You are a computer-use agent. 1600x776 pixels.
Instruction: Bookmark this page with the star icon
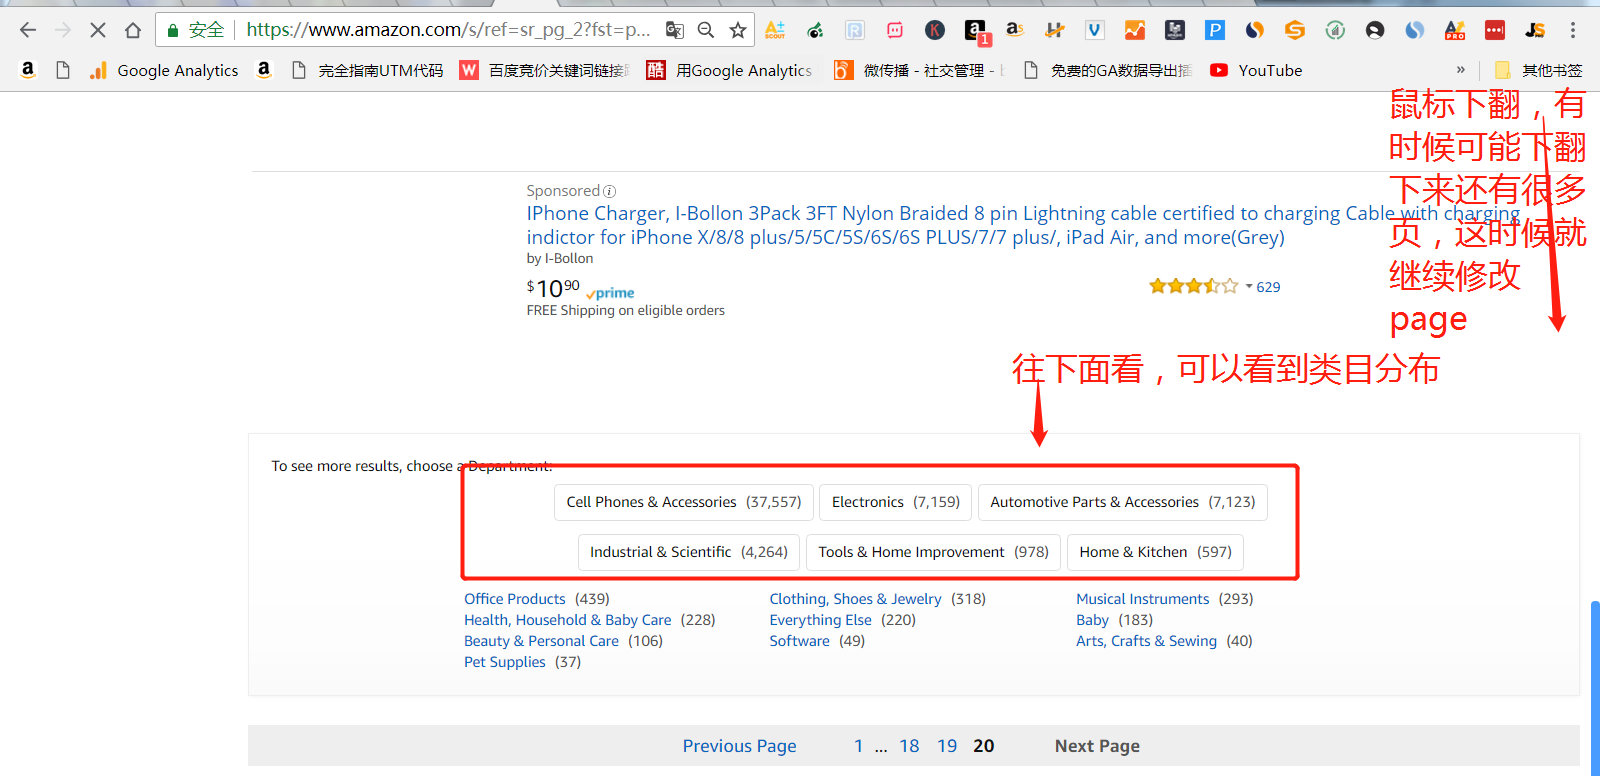click(x=738, y=30)
